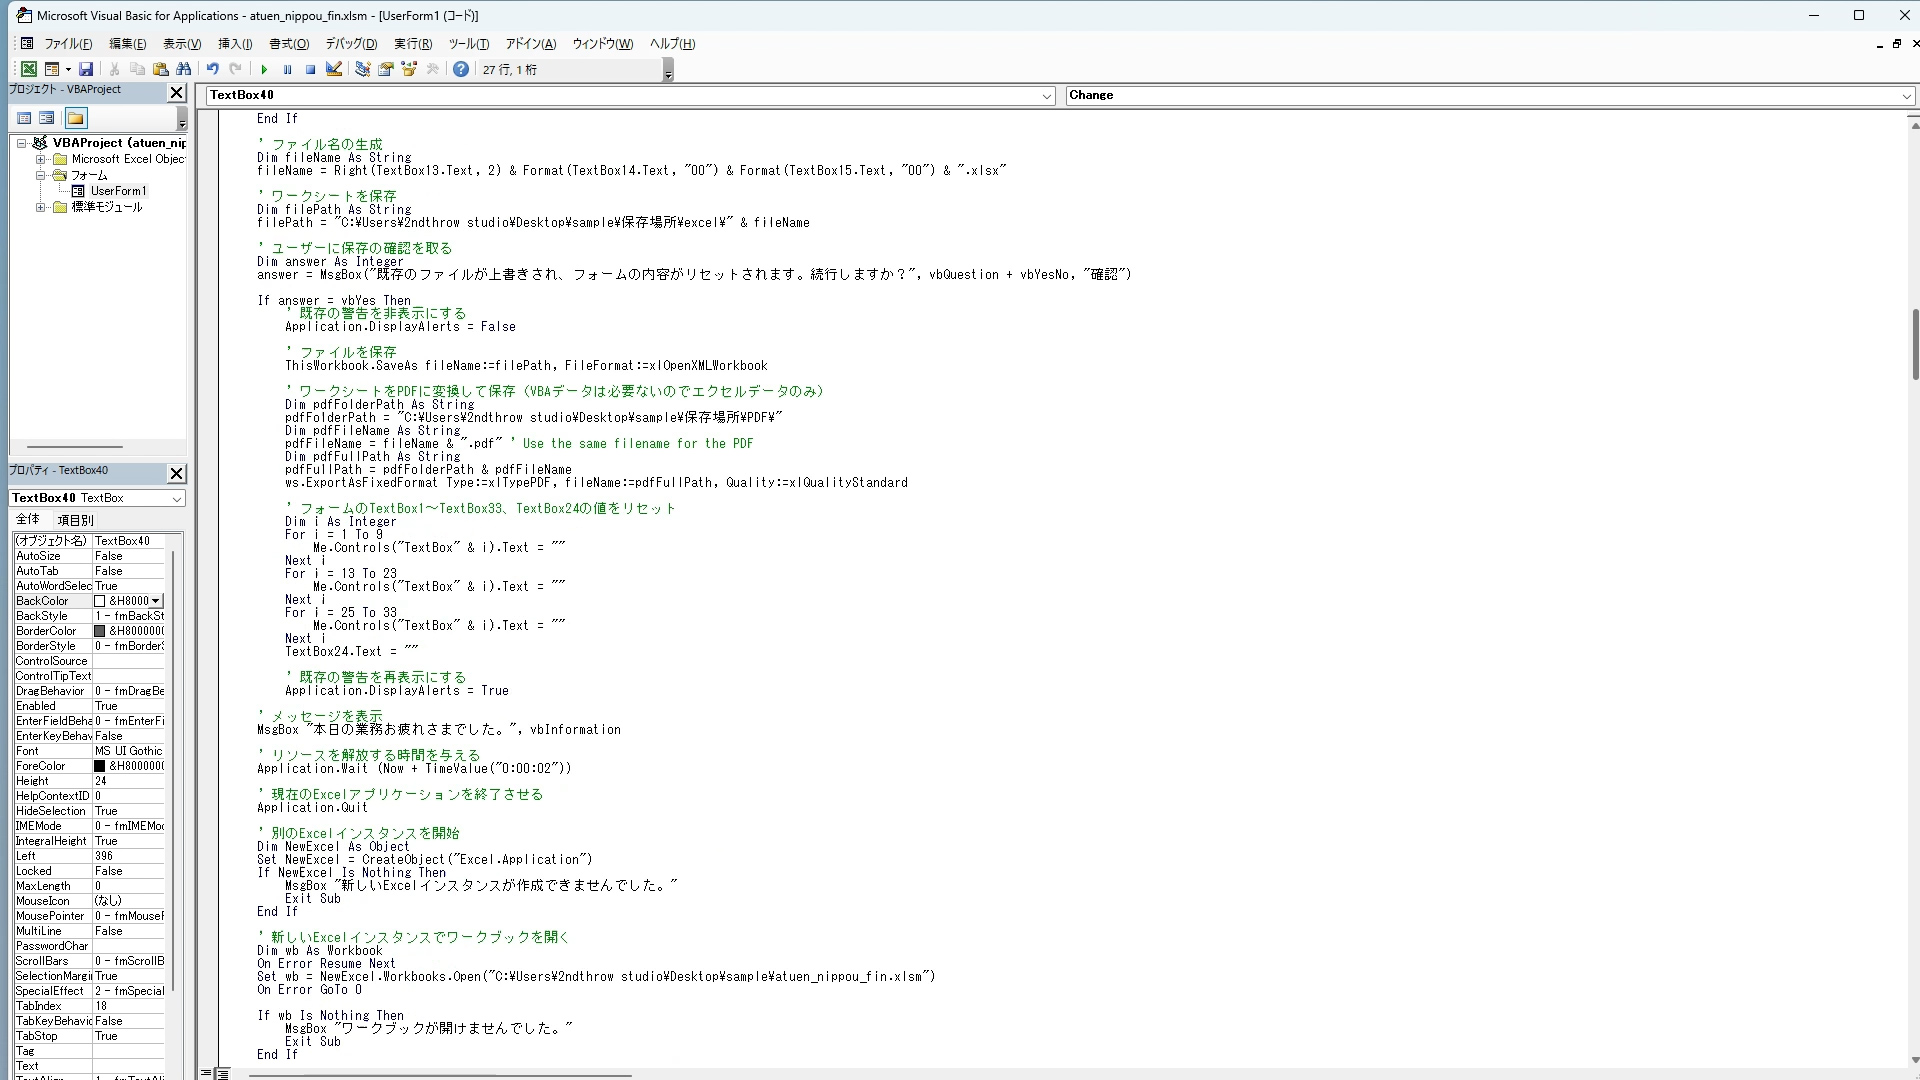
Task: Click the Cut scissors icon
Action: (114, 69)
